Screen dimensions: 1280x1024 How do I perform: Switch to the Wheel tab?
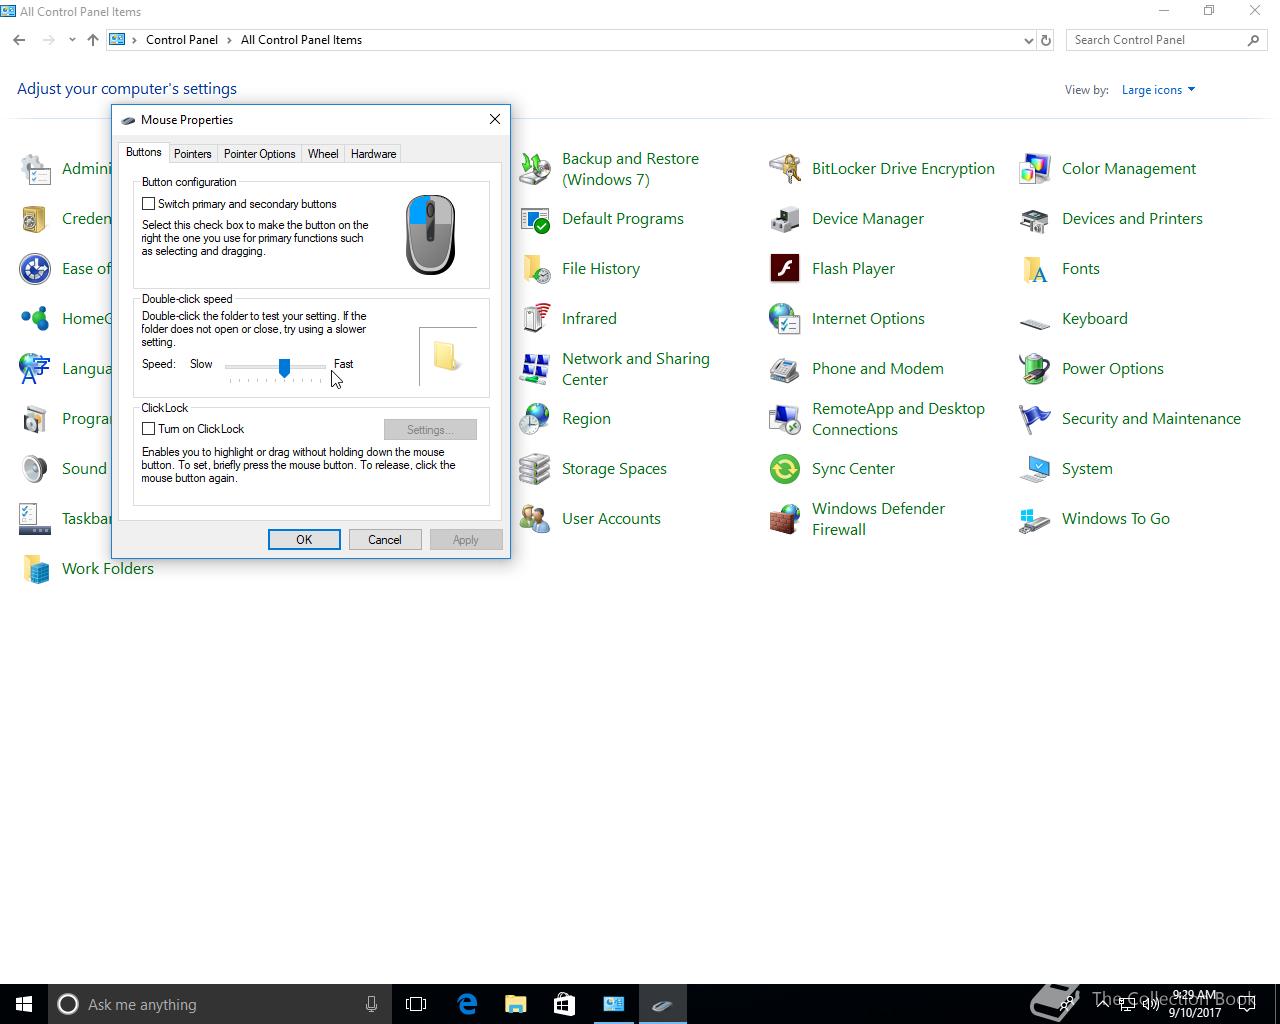[x=323, y=154]
